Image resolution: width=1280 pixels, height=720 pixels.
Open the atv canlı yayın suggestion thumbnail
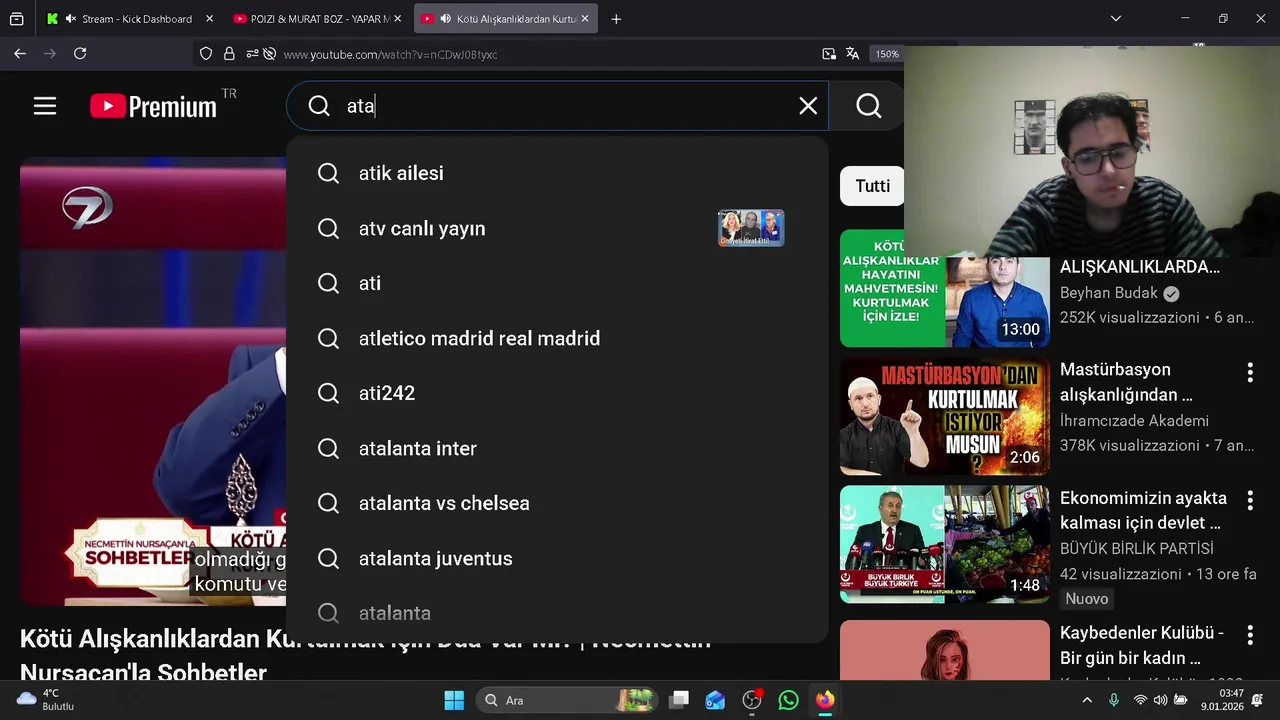(x=751, y=228)
